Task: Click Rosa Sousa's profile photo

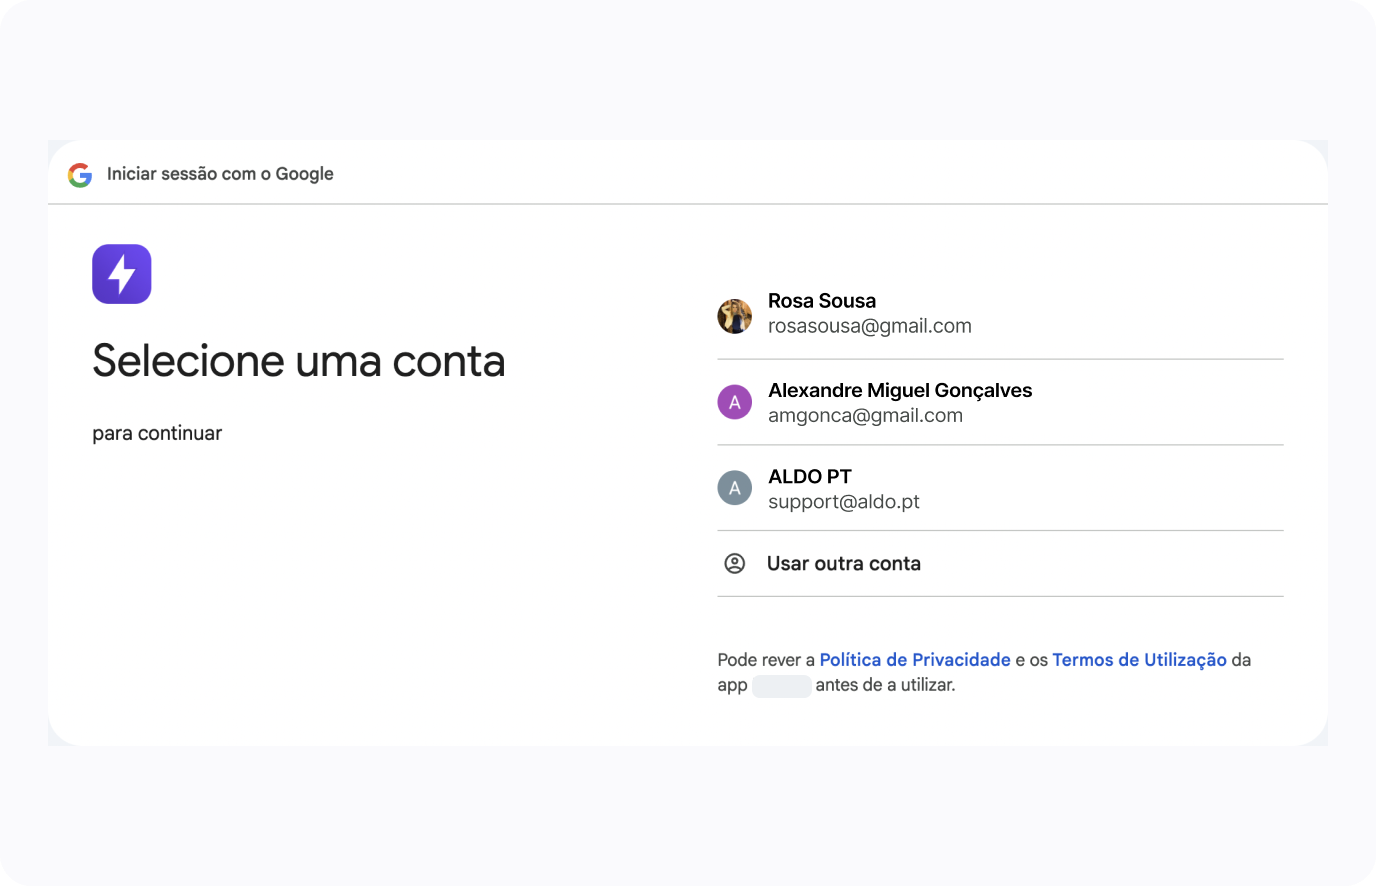Action: [735, 316]
